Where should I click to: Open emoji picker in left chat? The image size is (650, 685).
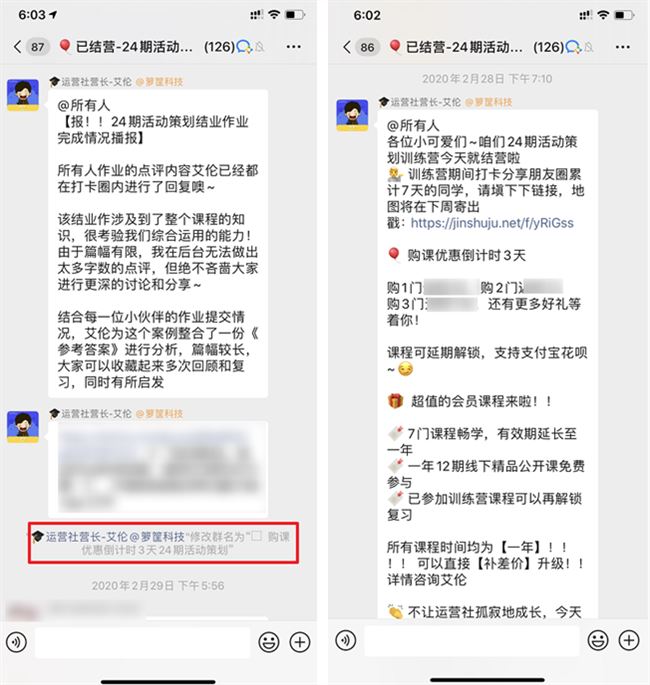tap(269, 642)
